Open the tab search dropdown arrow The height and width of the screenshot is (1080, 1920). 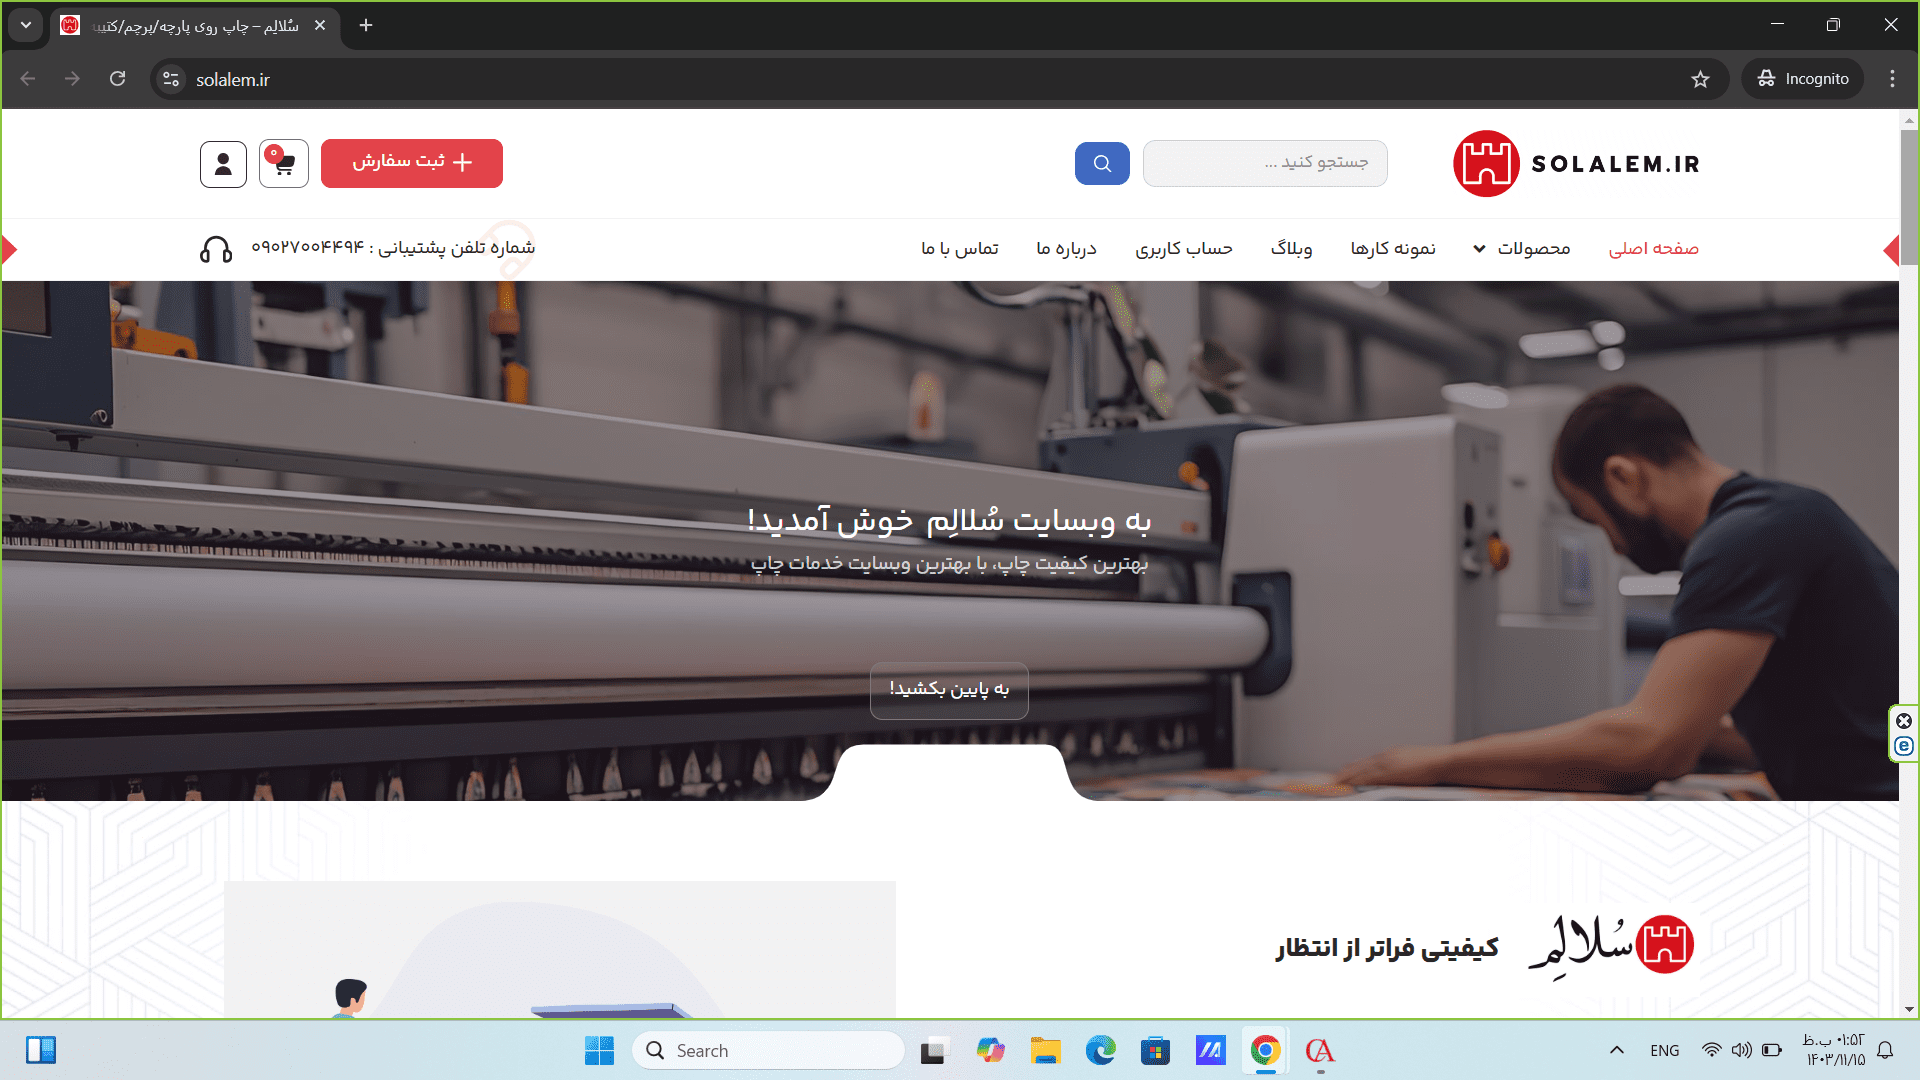26,25
